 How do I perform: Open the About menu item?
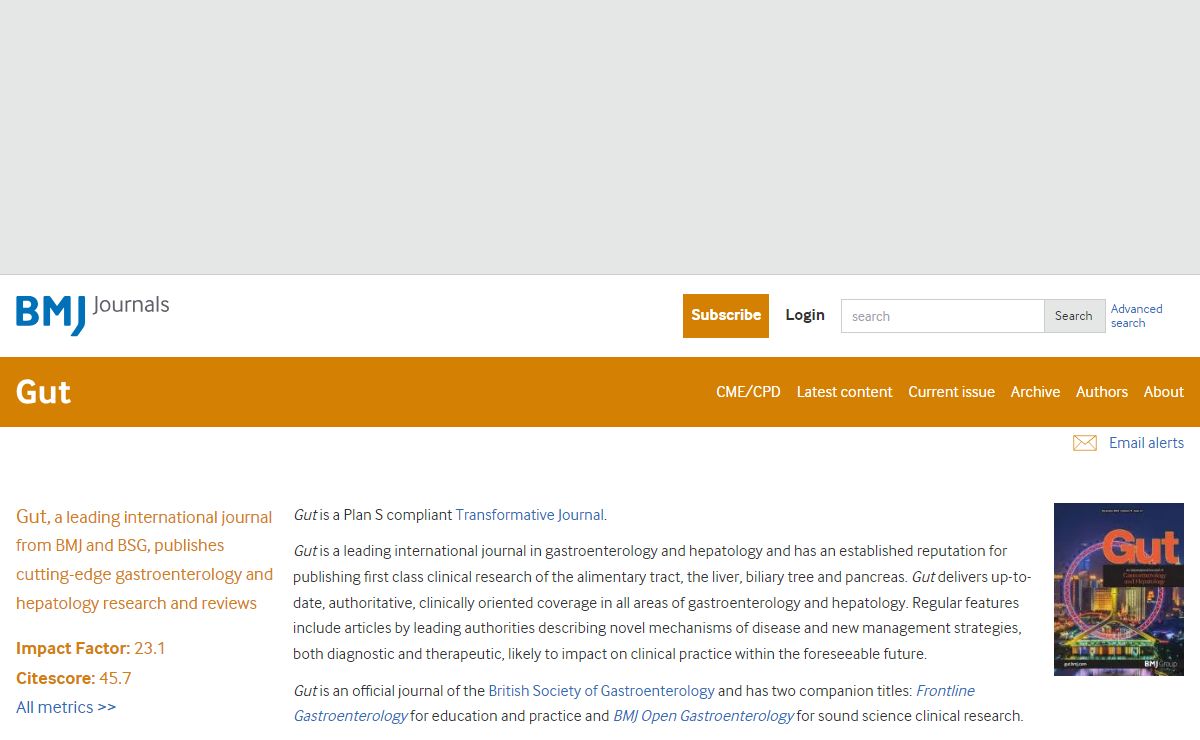point(1164,392)
